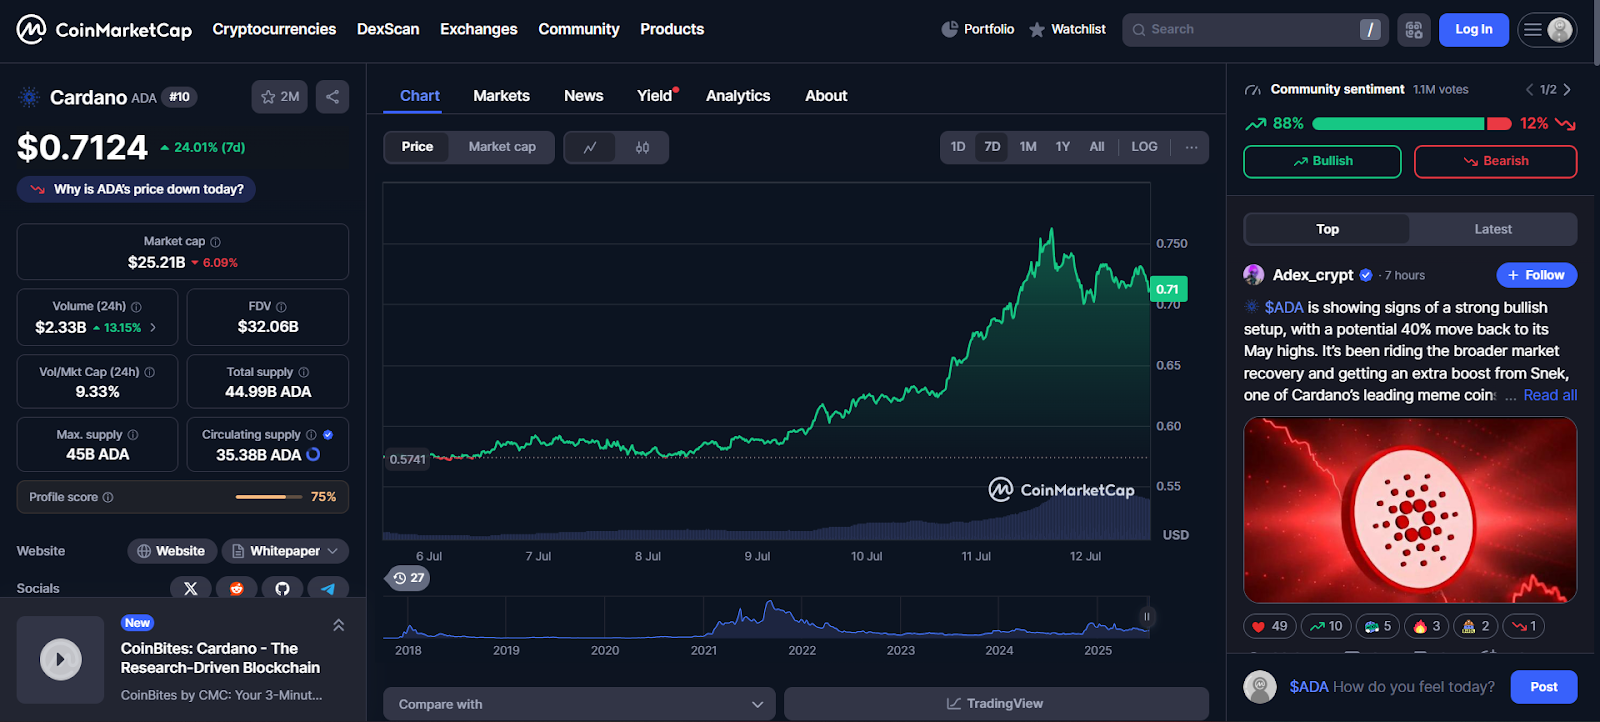Click Read all on Adex_crypt's post
This screenshot has height=722, width=1600.
(1550, 395)
